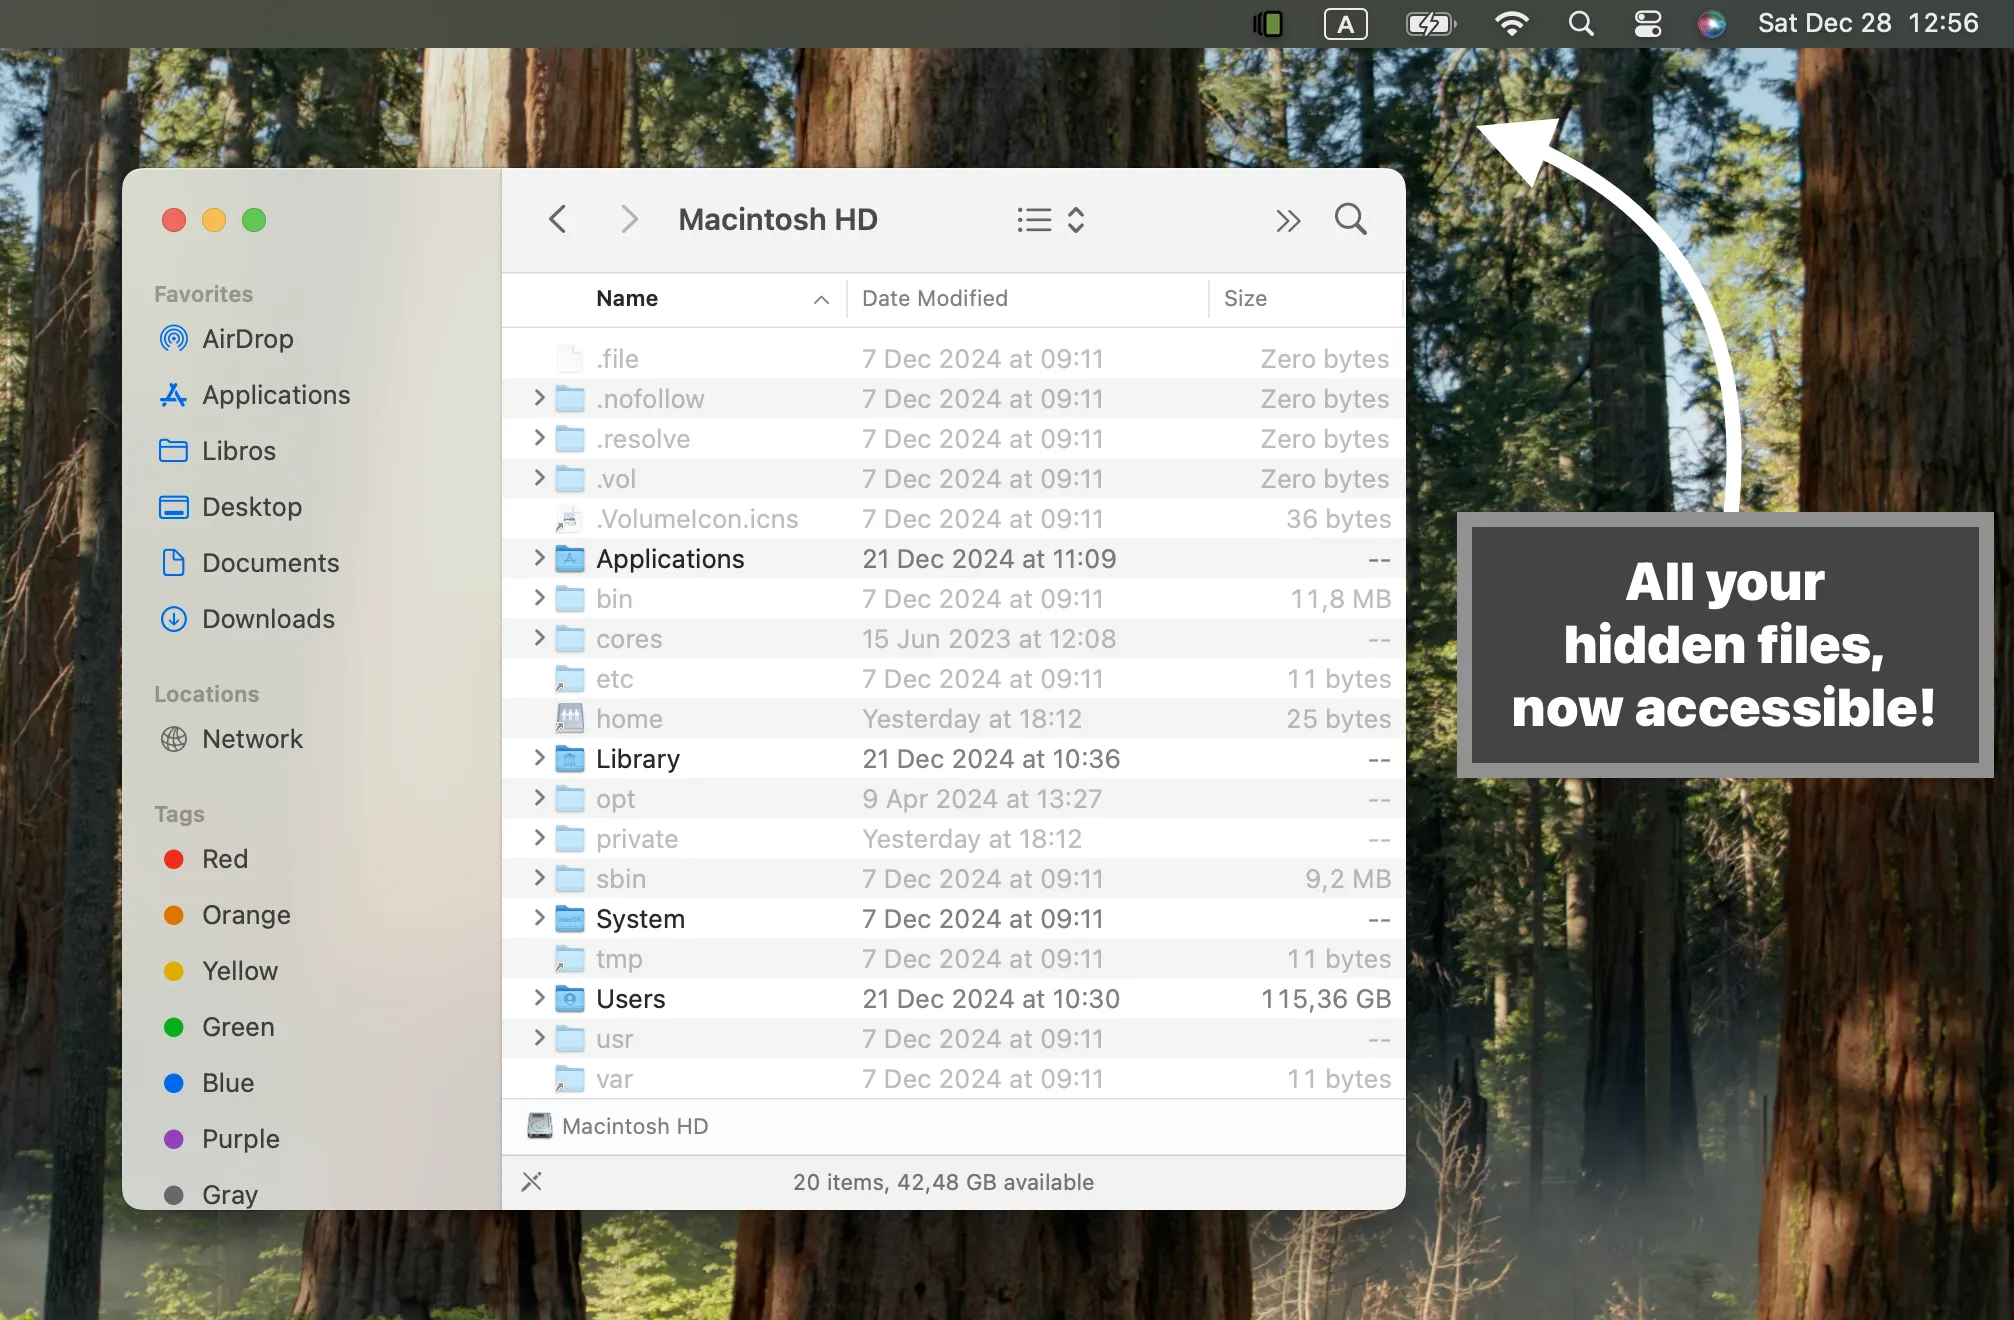The width and height of the screenshot is (2014, 1320).
Task: Sort by the Size column header
Action: [x=1245, y=298]
